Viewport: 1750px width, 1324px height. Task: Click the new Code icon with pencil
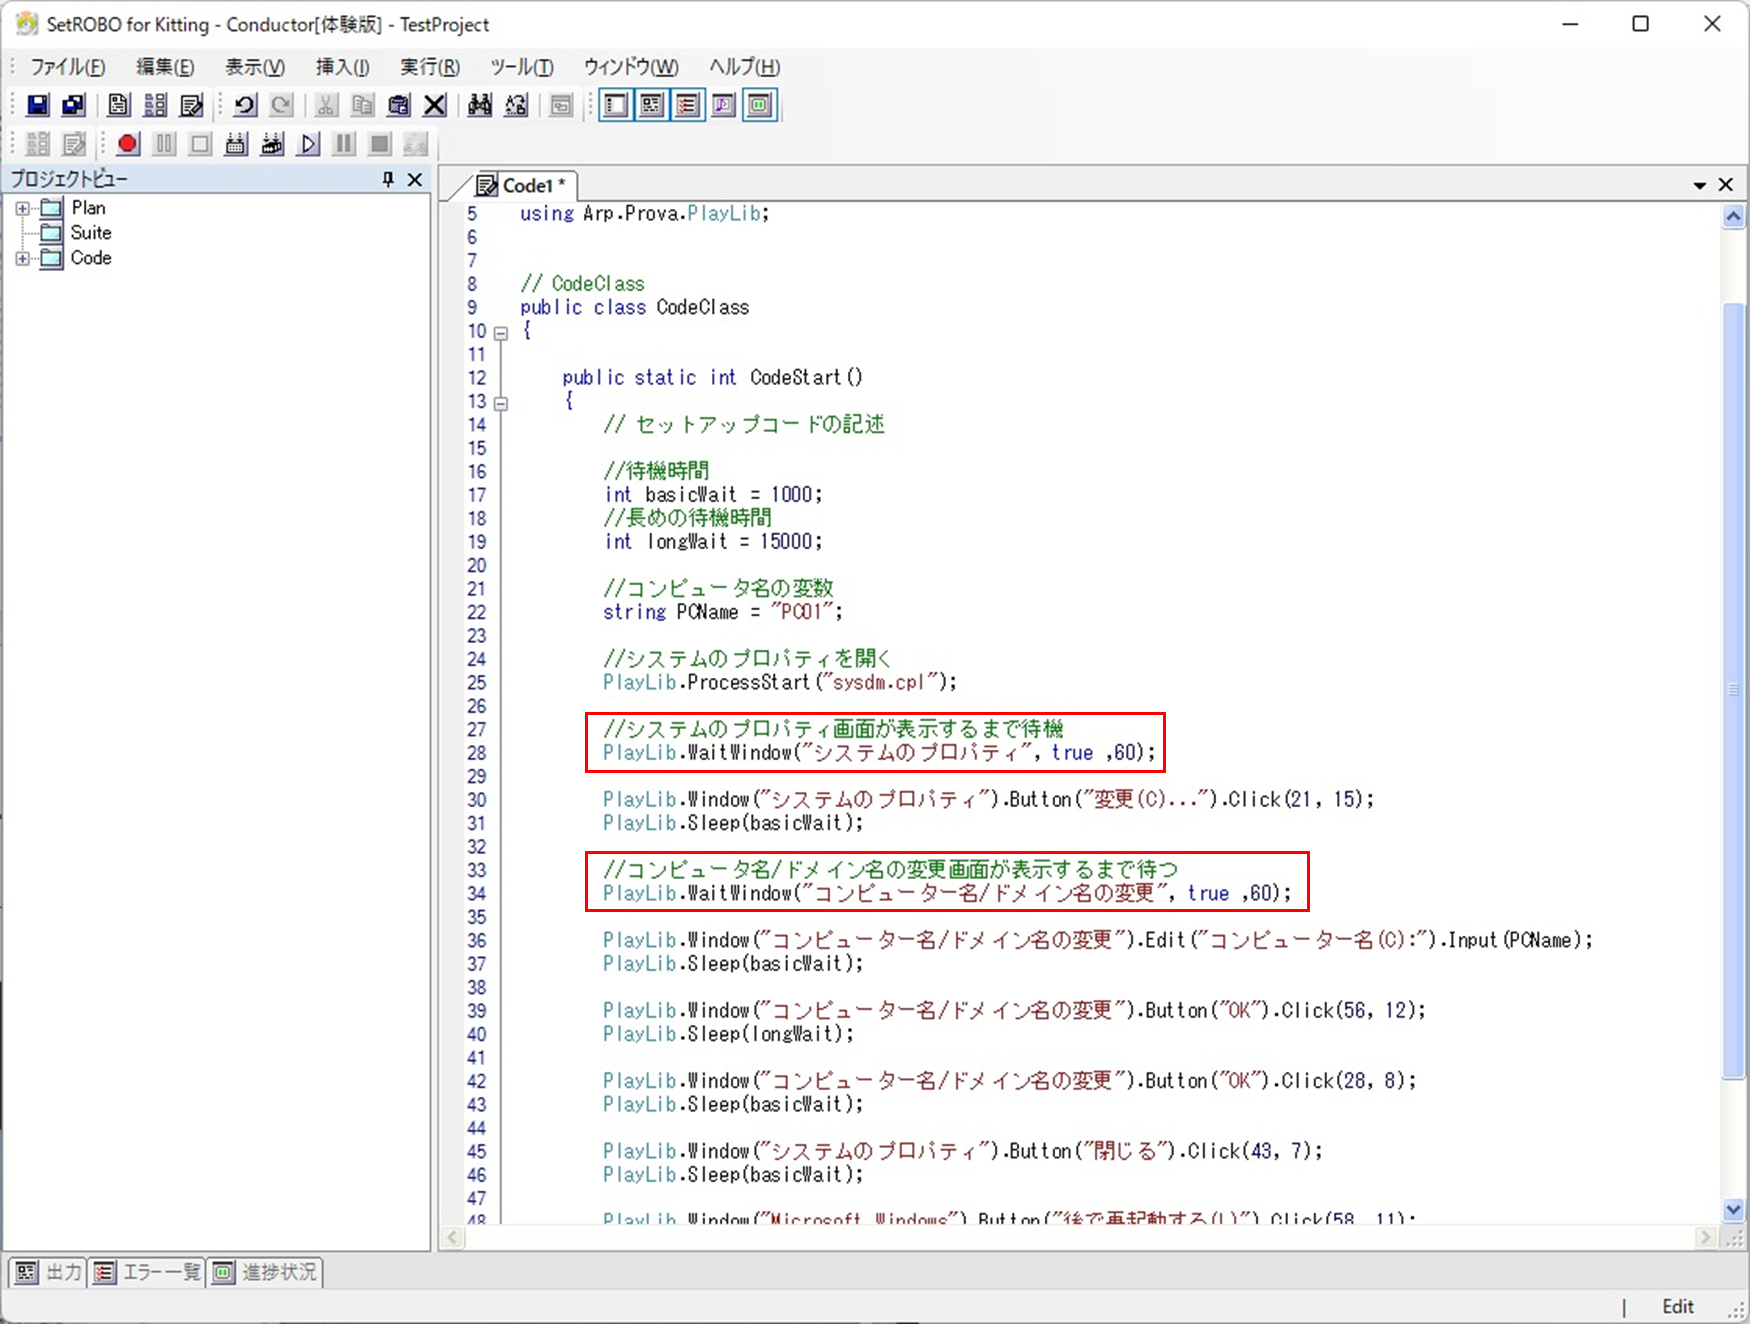coord(191,105)
